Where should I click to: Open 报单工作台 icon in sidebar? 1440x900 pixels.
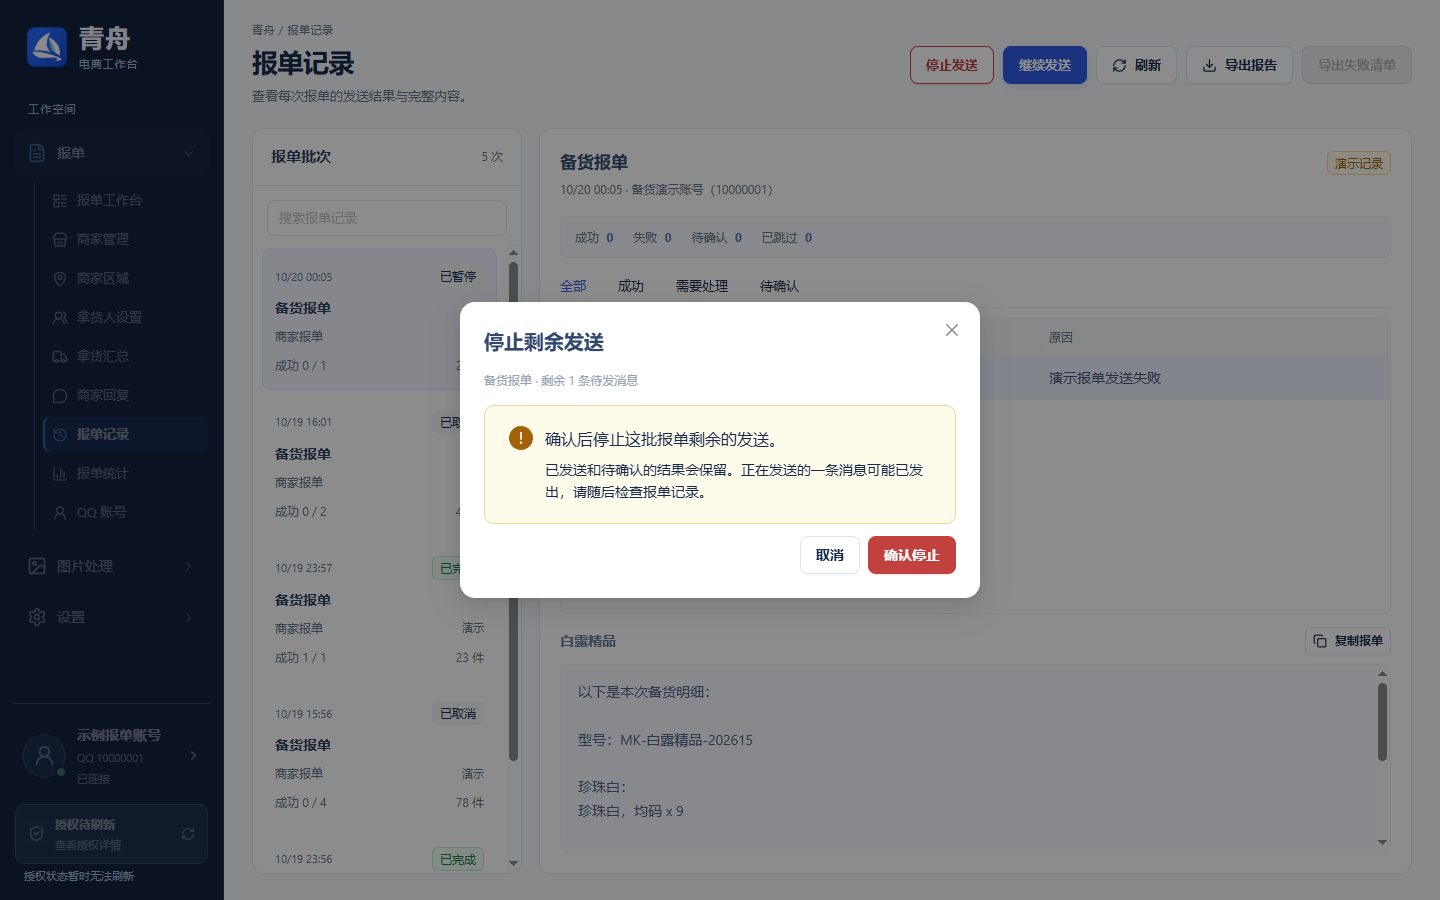pos(60,201)
